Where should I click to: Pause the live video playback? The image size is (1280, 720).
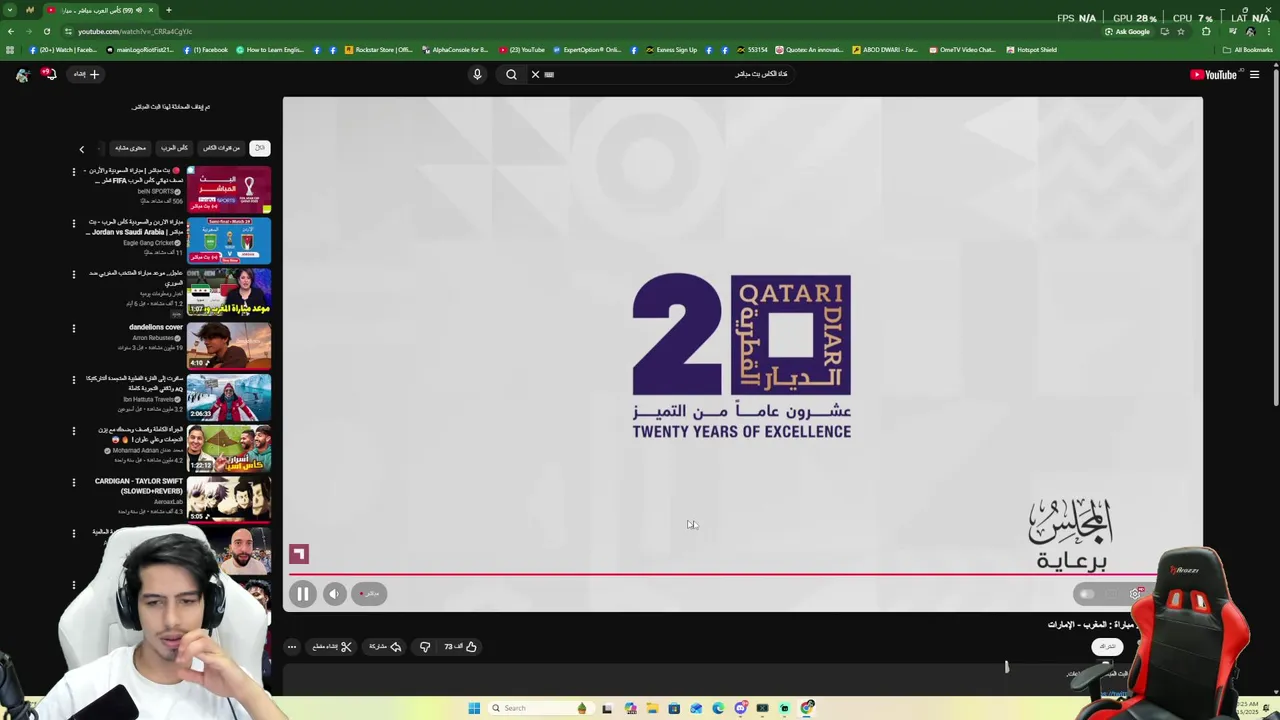click(302, 594)
